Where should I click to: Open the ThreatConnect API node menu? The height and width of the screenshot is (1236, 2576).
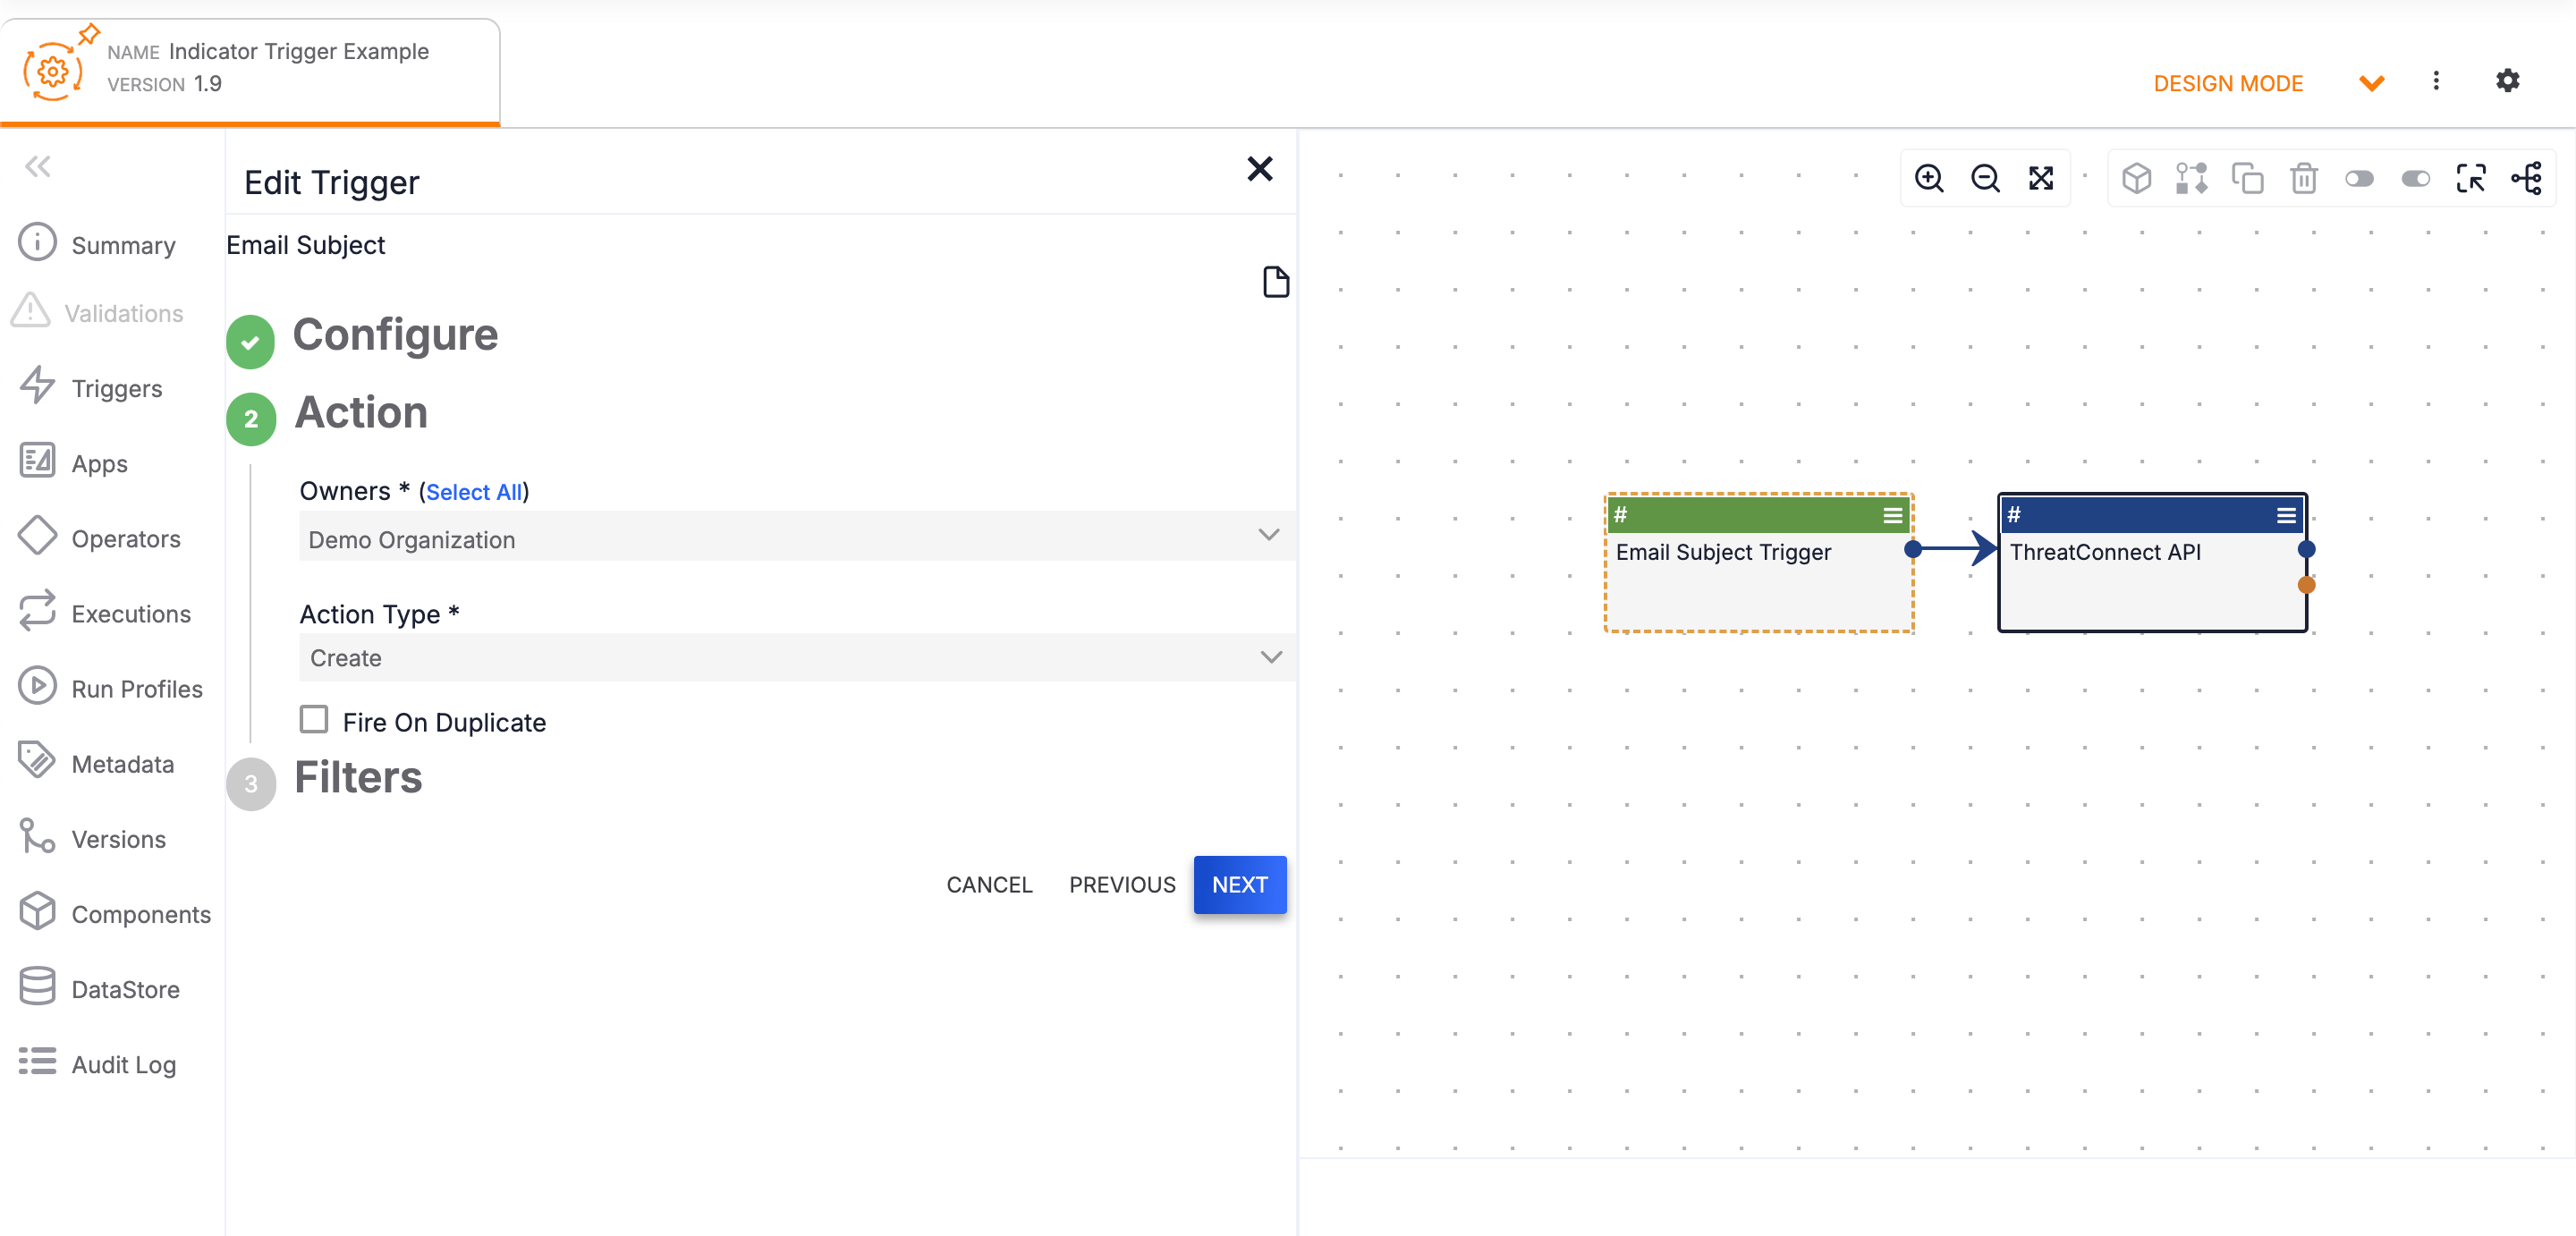(2286, 516)
